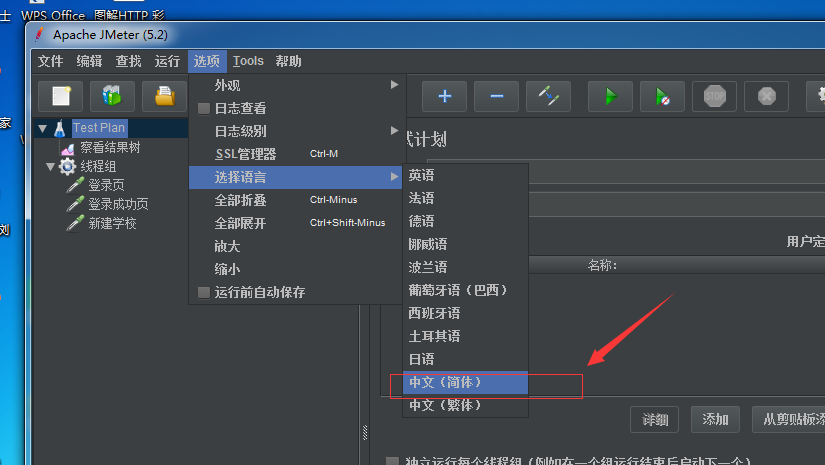Choose 波兰语 language
Viewport: 825px width, 465px height.
(x=465, y=267)
